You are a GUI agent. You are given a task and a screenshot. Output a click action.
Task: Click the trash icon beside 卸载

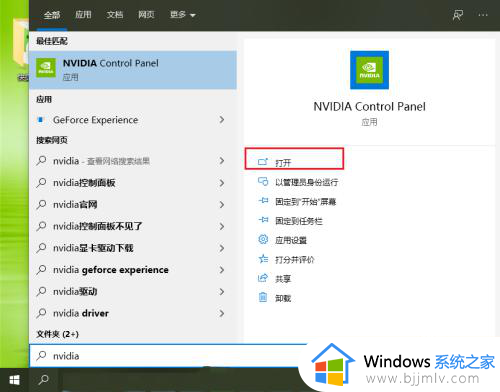pyautogui.click(x=263, y=297)
